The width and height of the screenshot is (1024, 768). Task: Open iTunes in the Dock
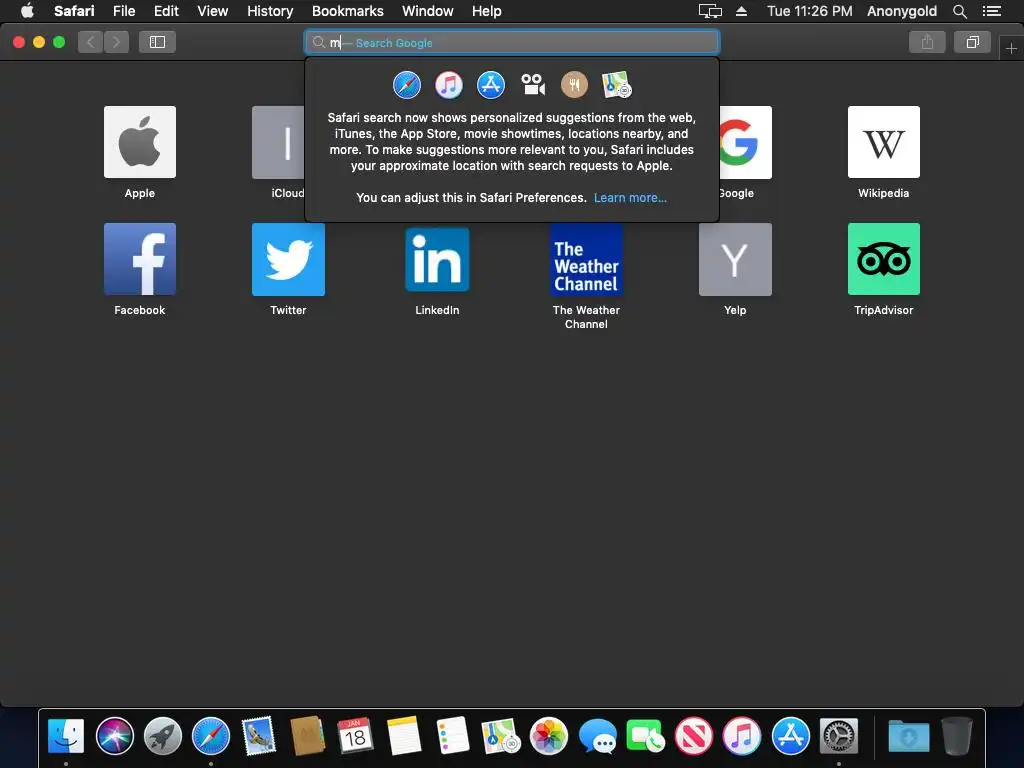(742, 736)
